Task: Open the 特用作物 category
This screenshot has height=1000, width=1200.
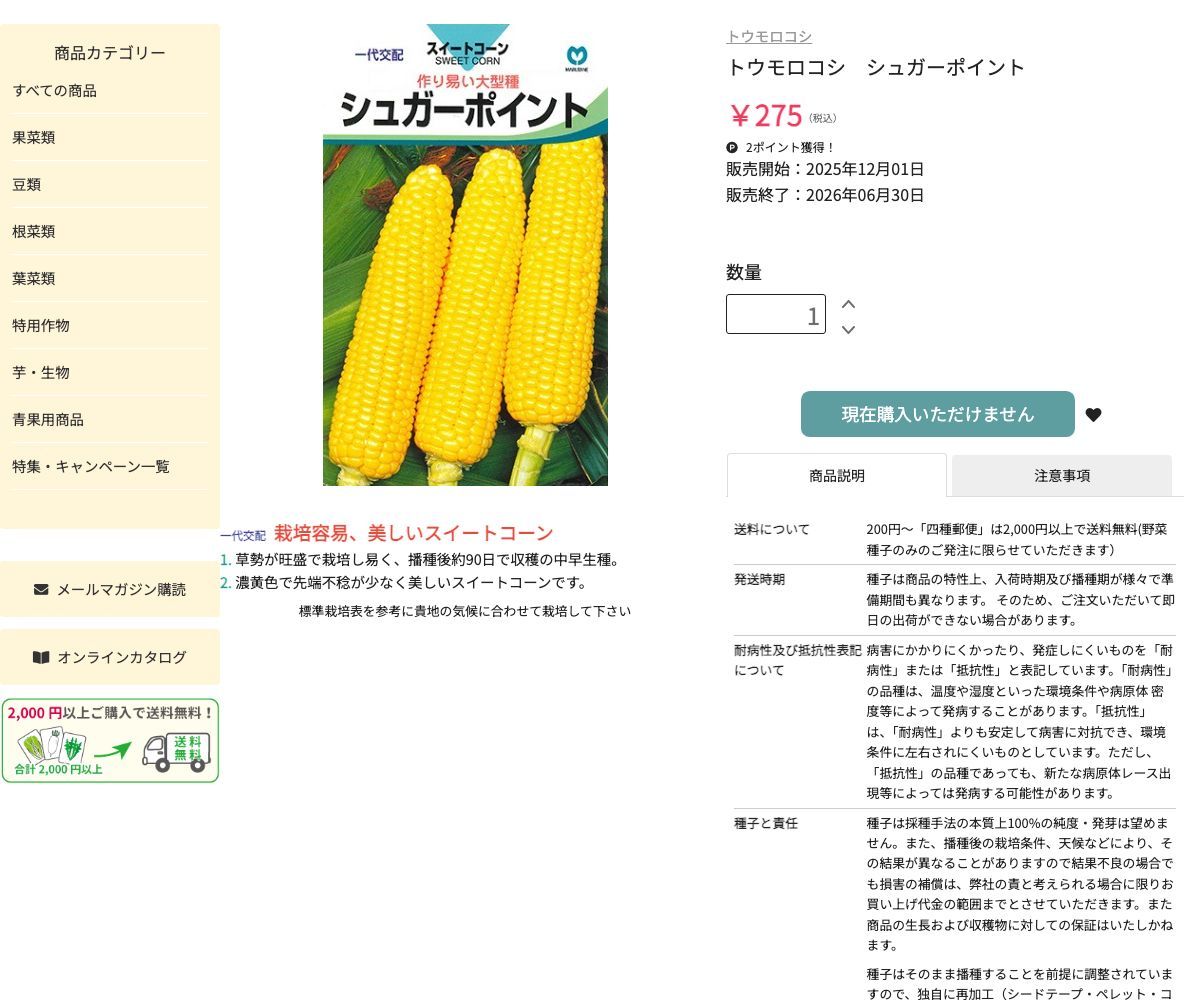Action: point(41,326)
